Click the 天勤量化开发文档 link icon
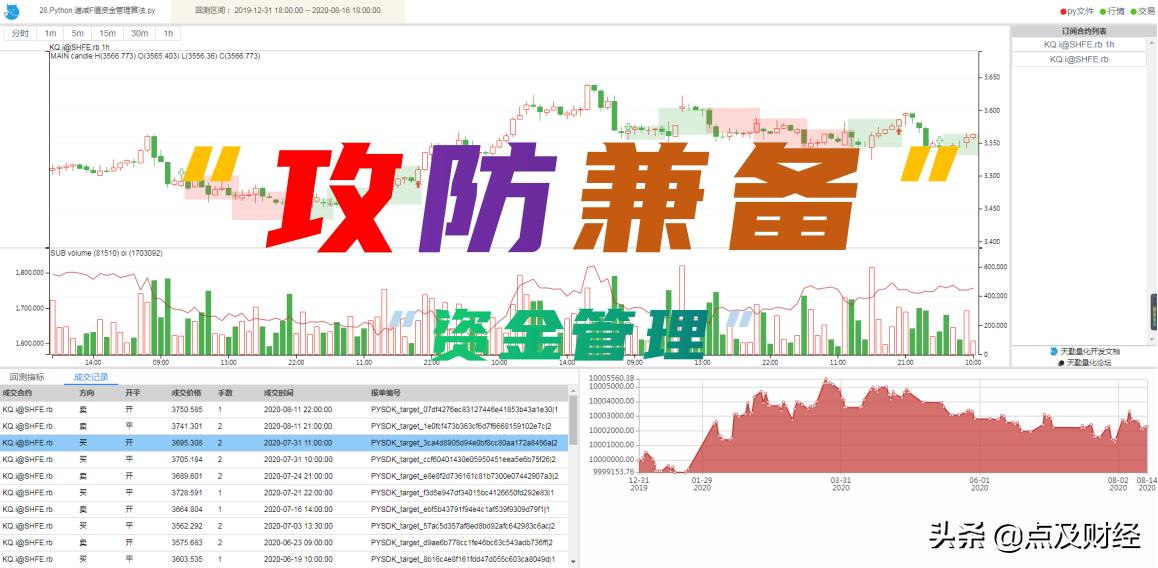Image resolution: width=1158 pixels, height=568 pixels. click(x=1053, y=352)
